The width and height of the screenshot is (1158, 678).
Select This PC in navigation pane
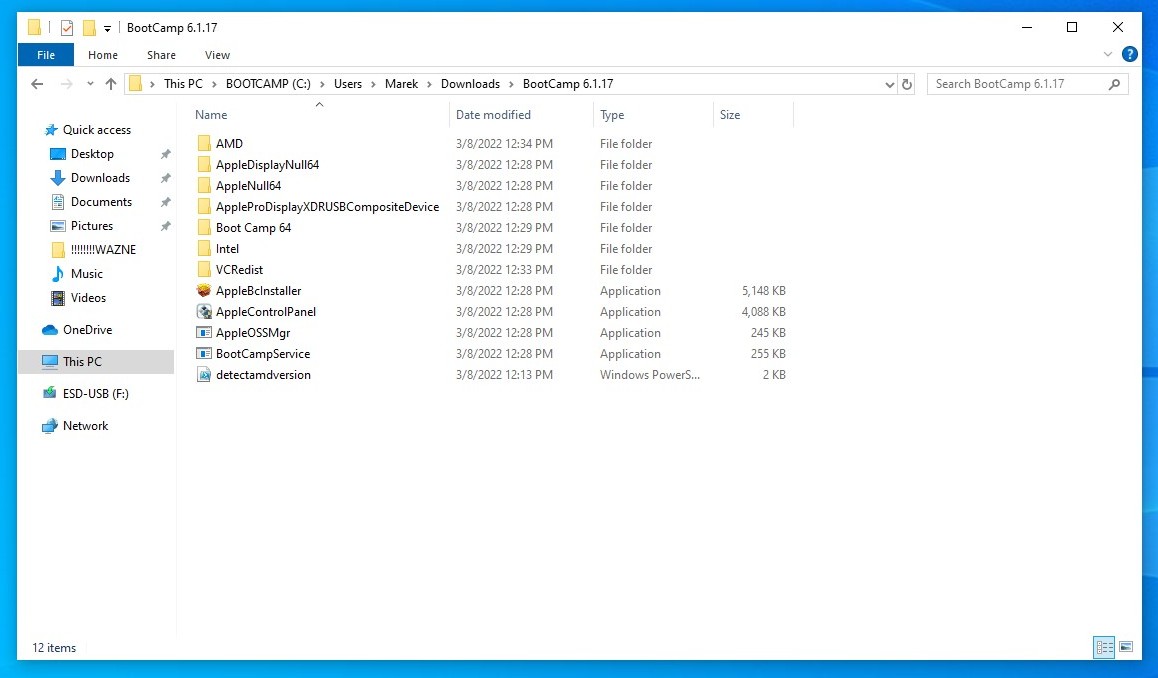coord(96,362)
